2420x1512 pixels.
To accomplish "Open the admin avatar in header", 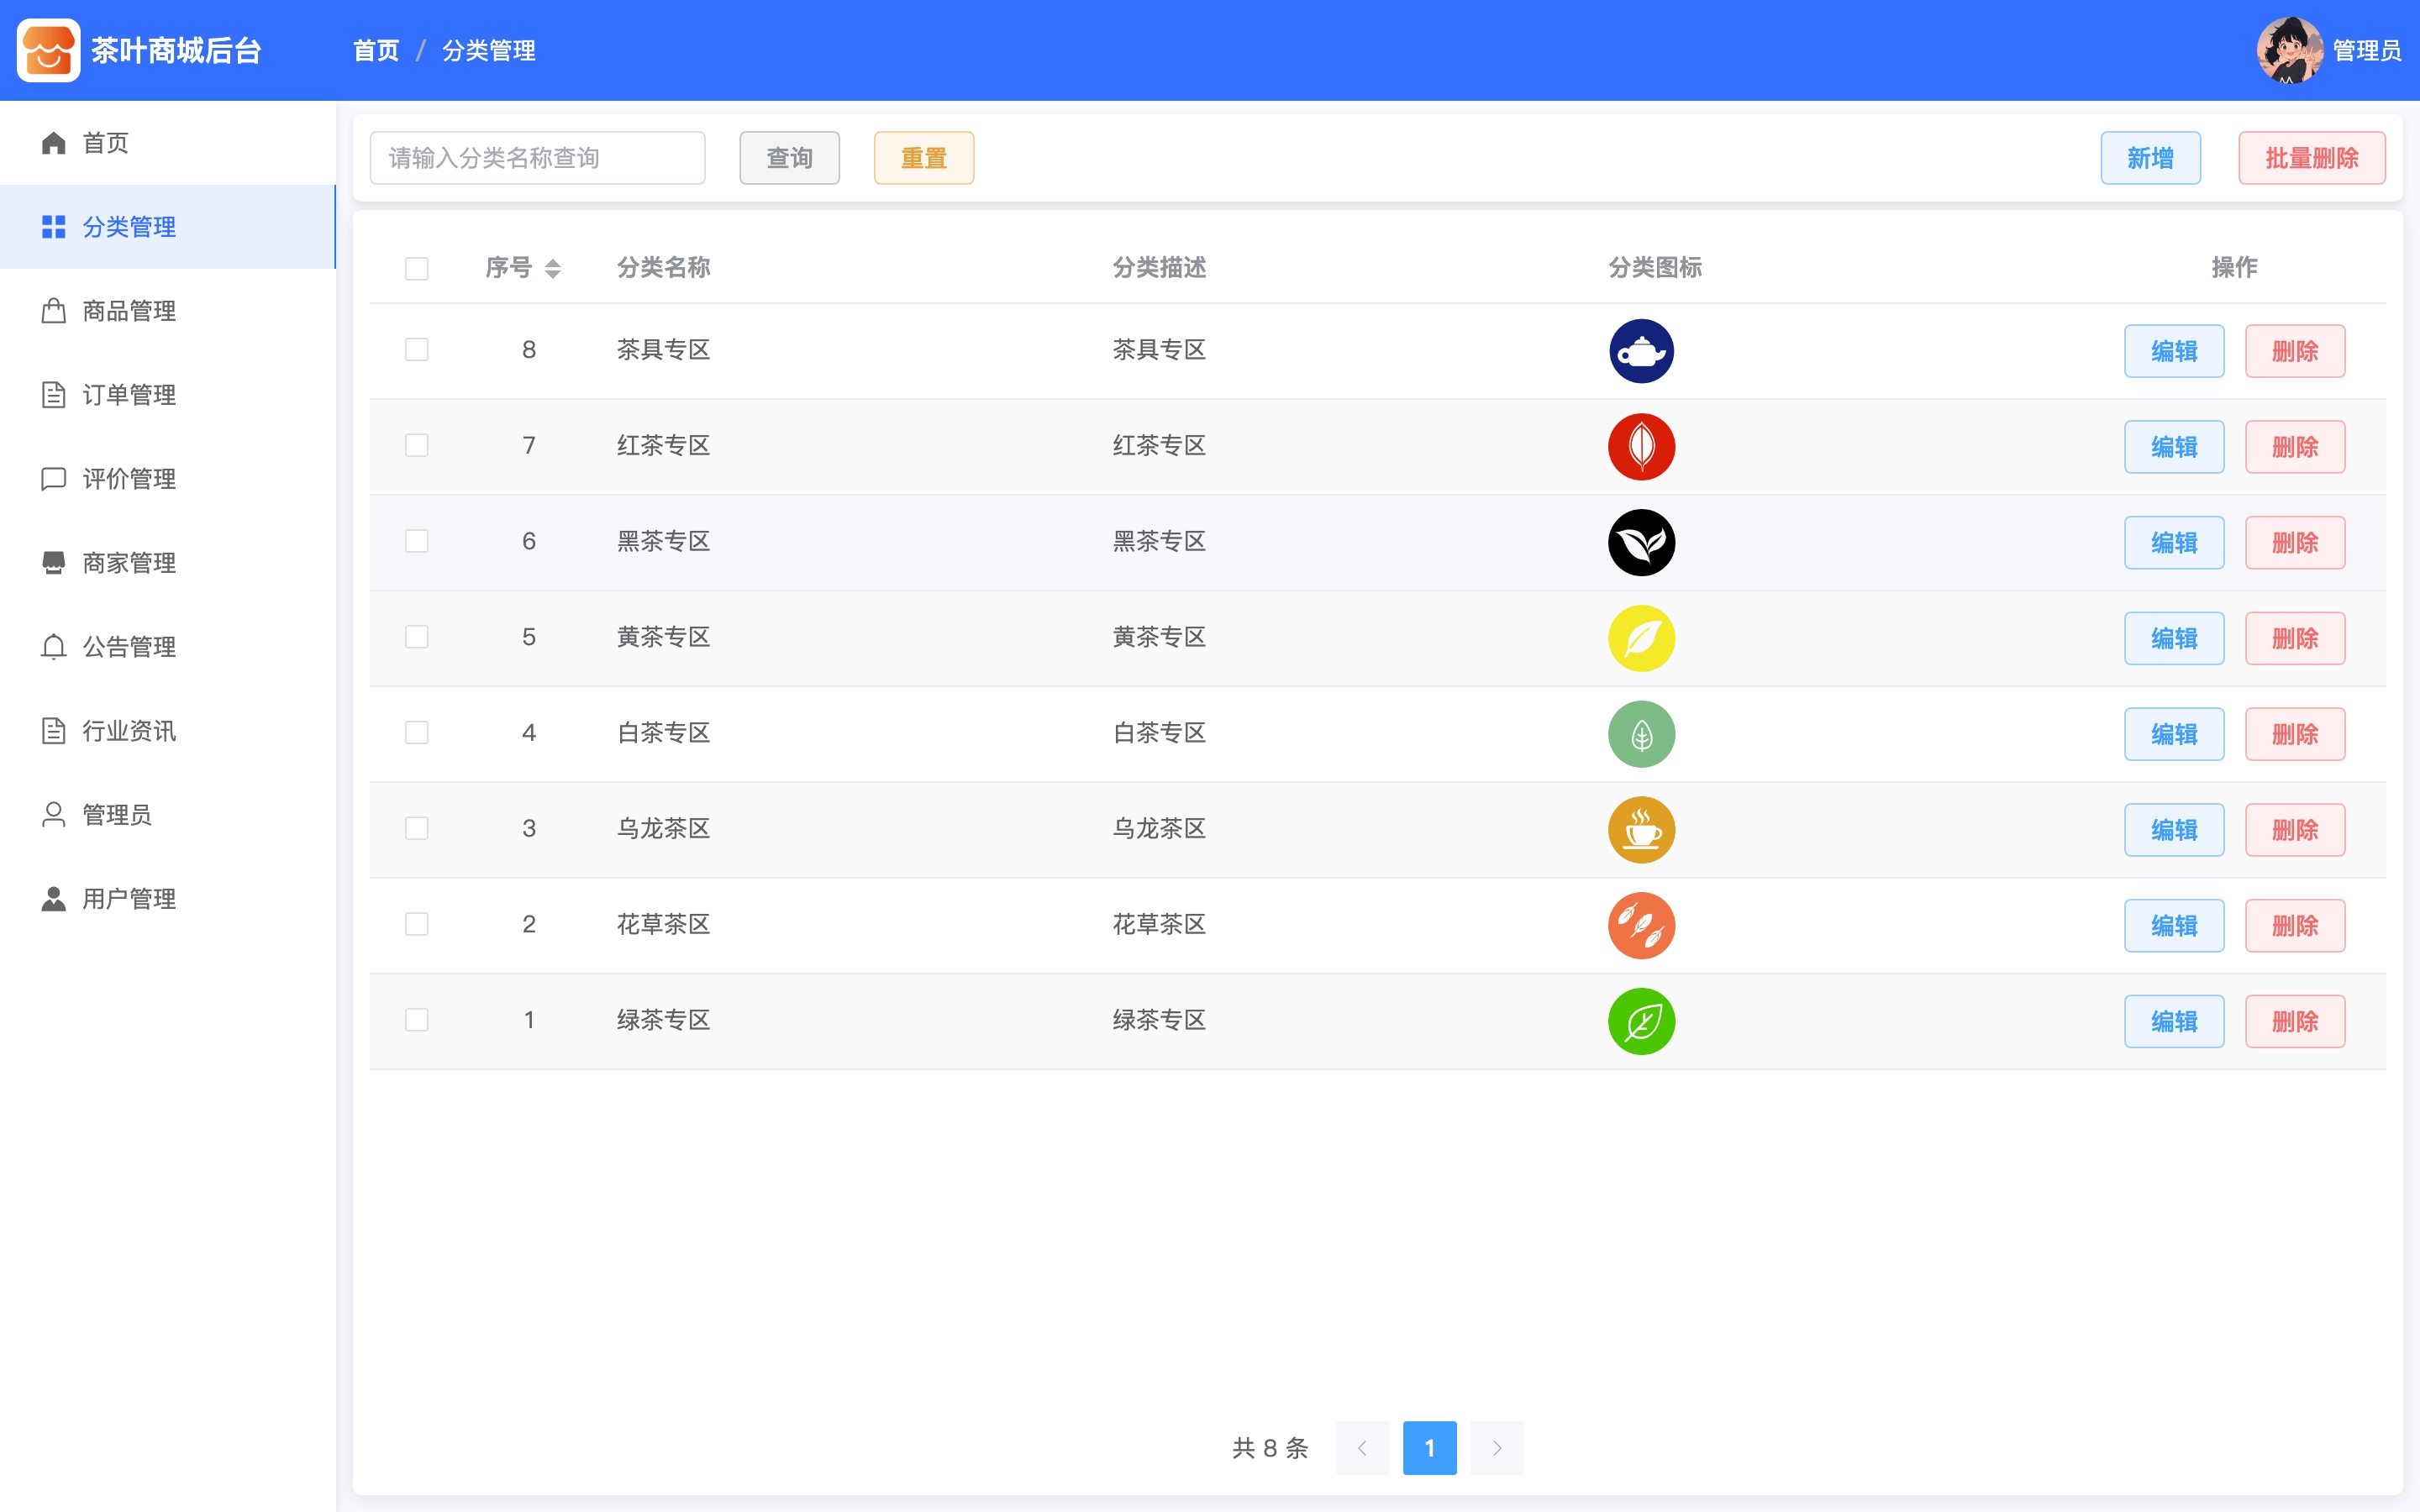I will 2289,50.
